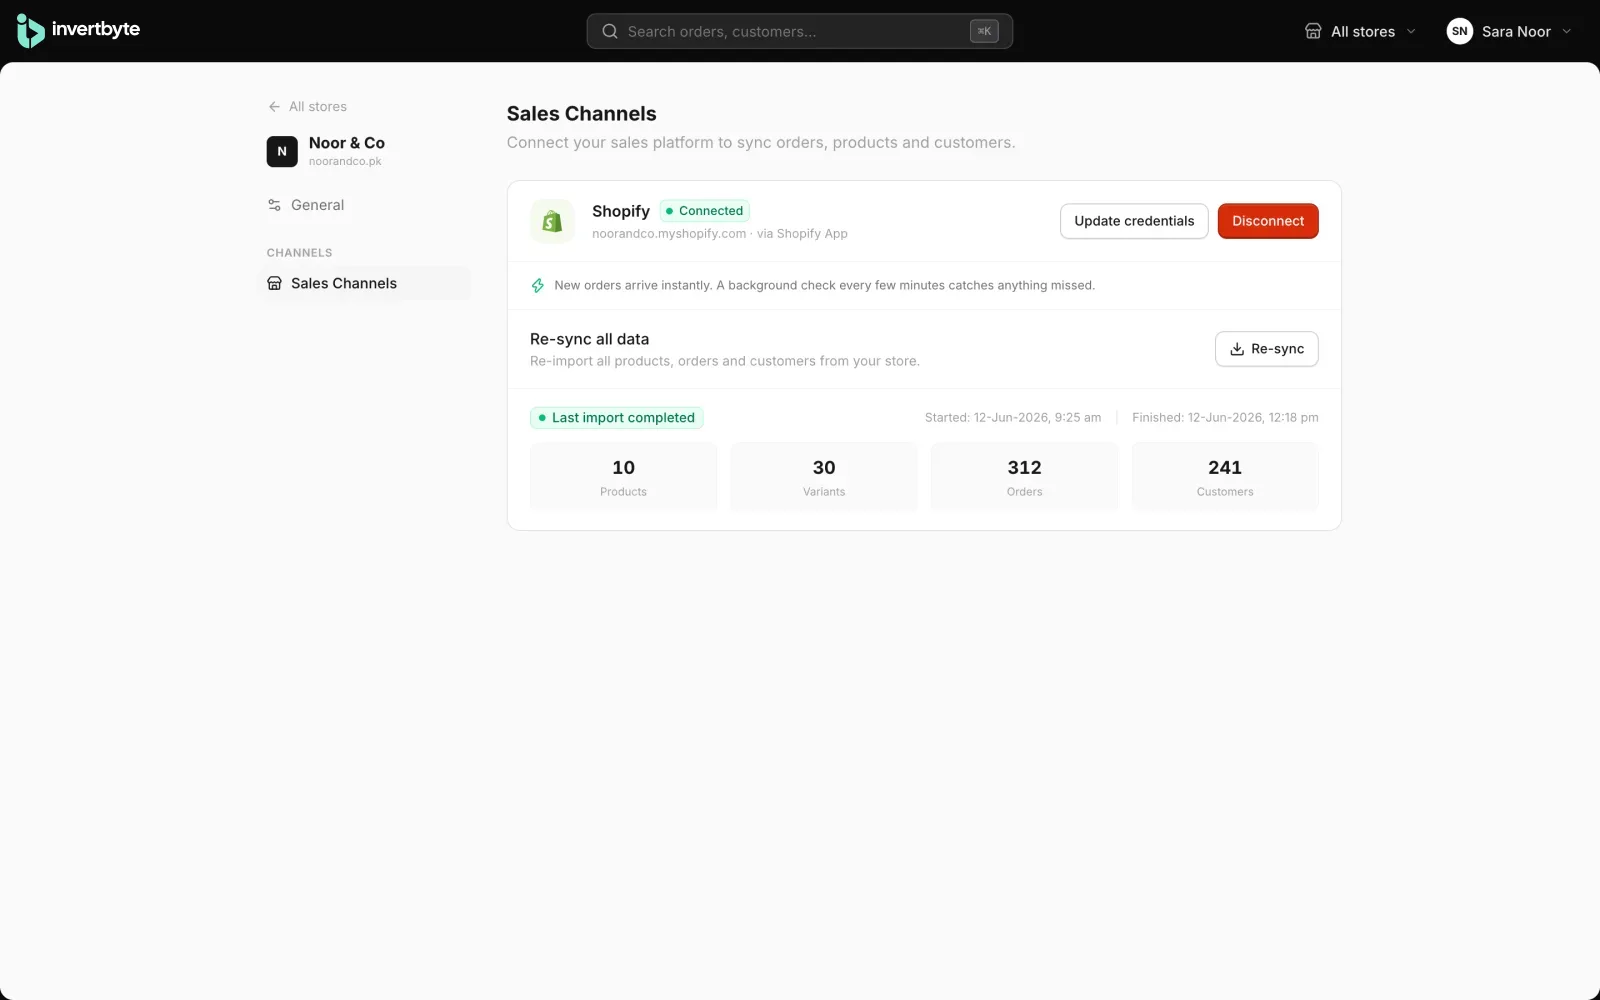
Task: Click the Sales Channels page heading
Action: pyautogui.click(x=581, y=114)
